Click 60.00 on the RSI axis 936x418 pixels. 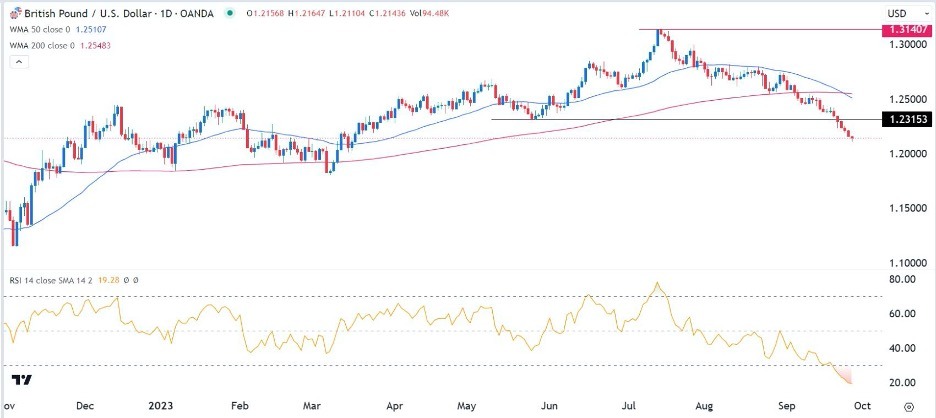pos(903,314)
